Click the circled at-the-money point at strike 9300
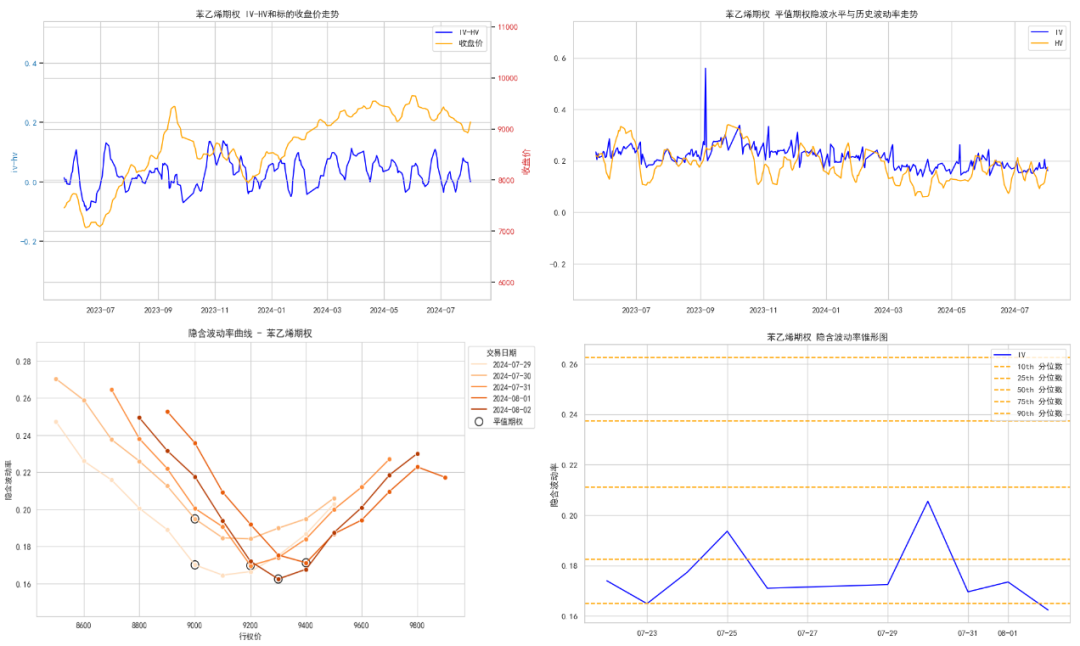The image size is (1080, 646). [278, 580]
